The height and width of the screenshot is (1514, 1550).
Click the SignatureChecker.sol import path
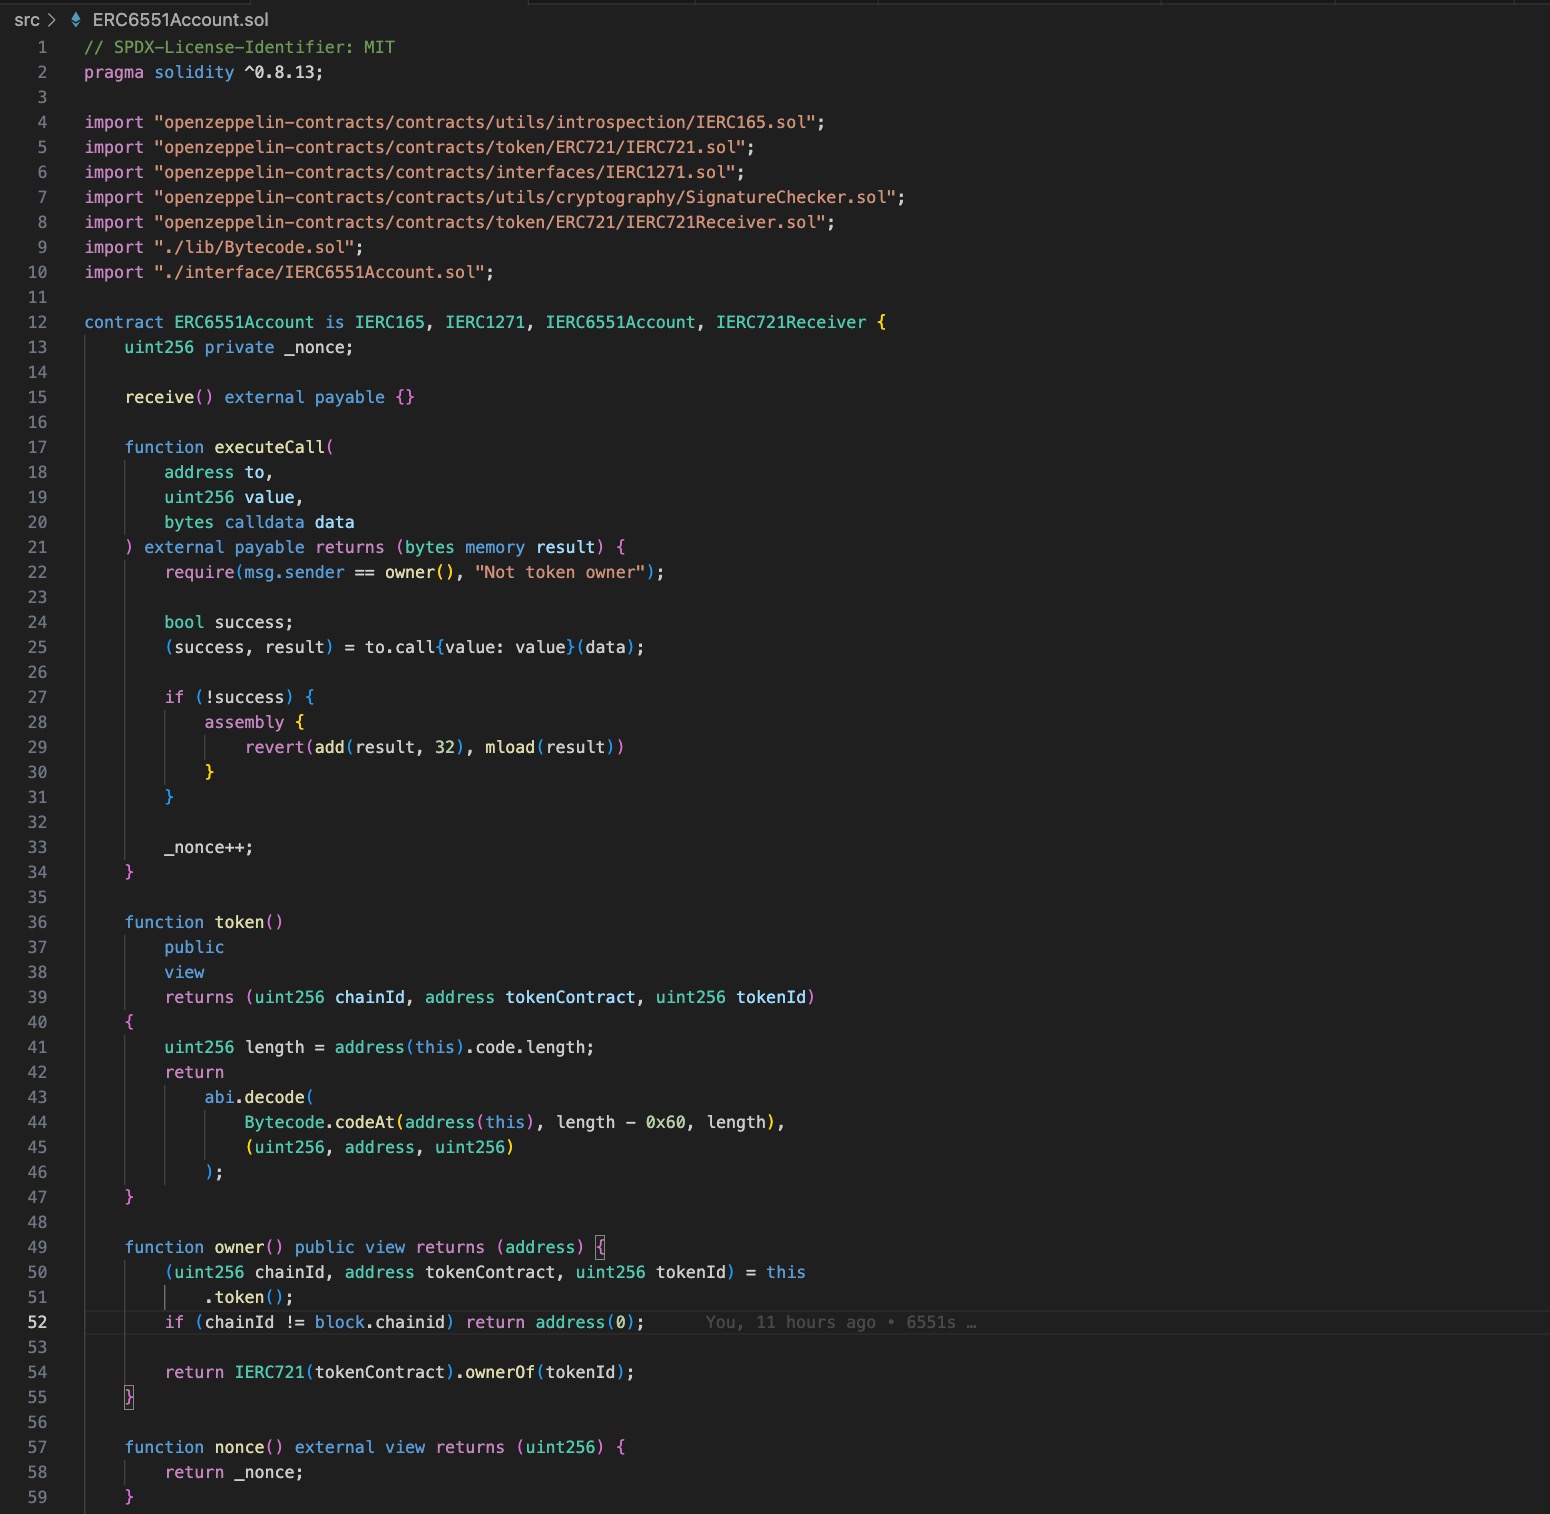coord(525,197)
